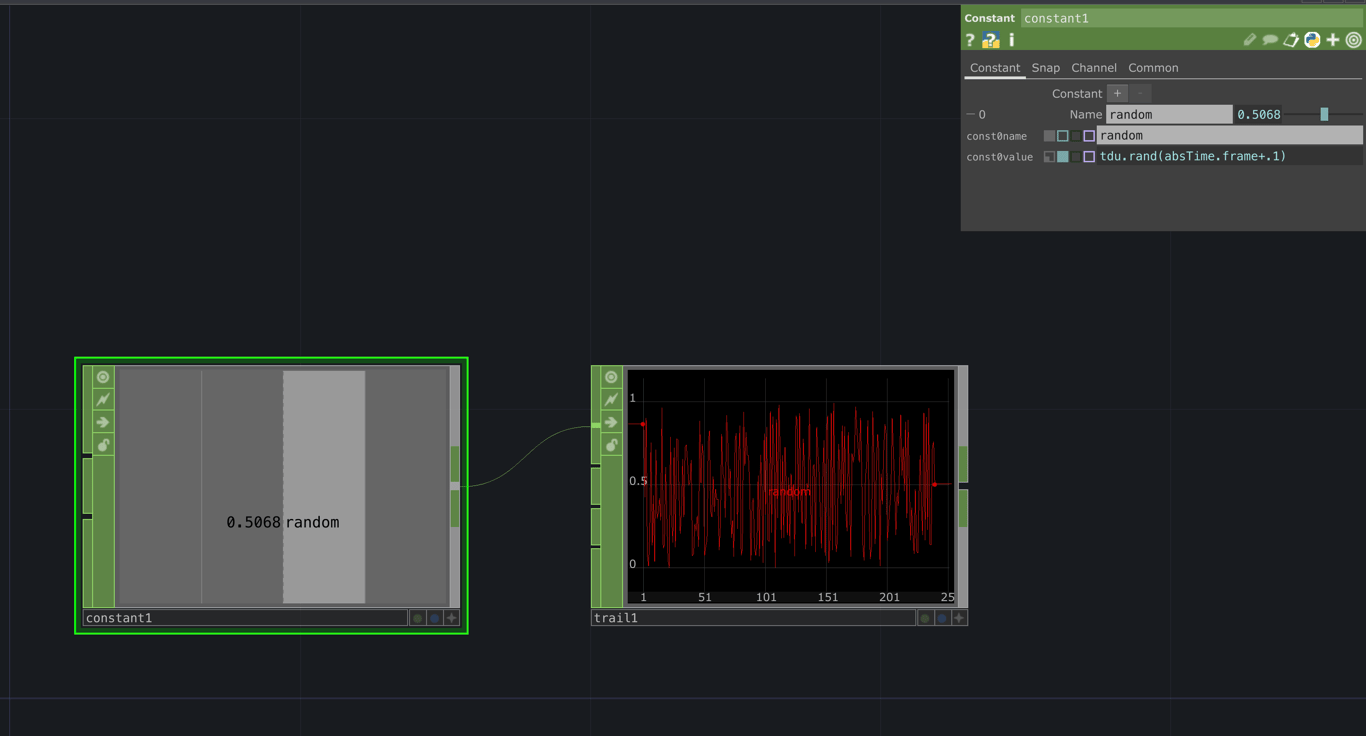Click the target rings icon at the dialog's top right
Image resolution: width=1366 pixels, height=736 pixels.
(x=1355, y=40)
